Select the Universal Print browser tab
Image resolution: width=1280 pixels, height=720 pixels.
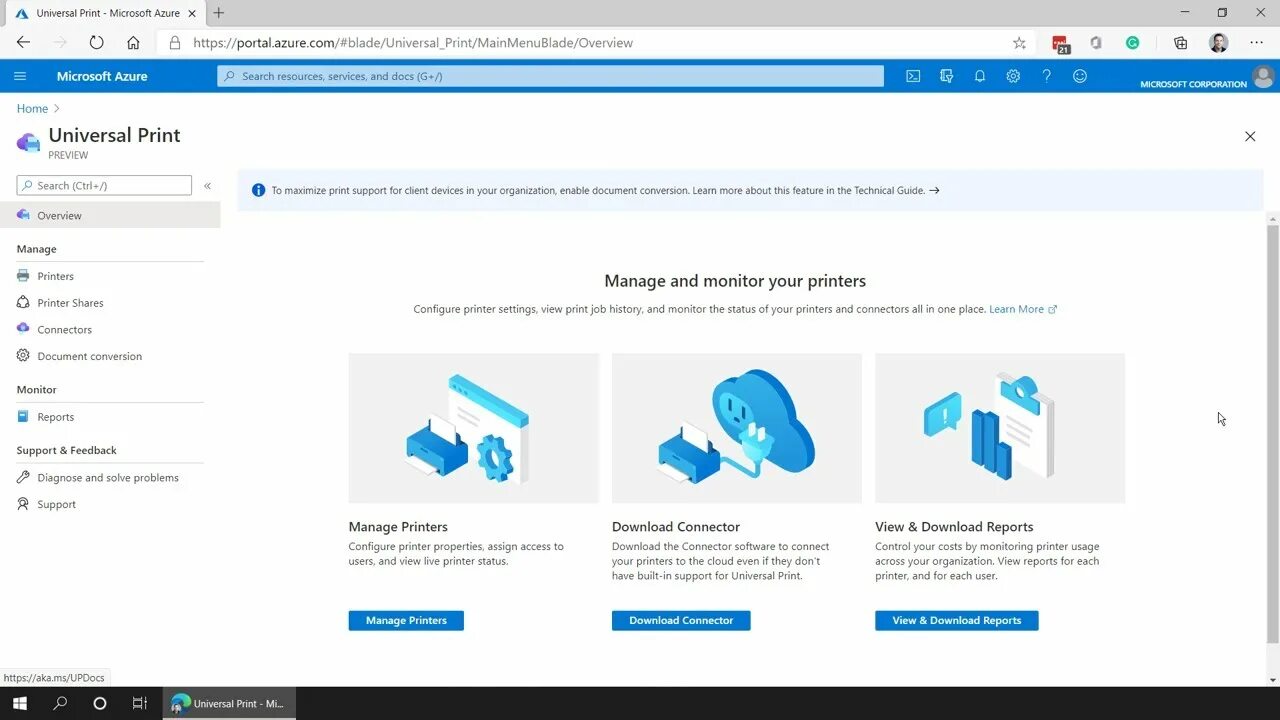point(104,13)
